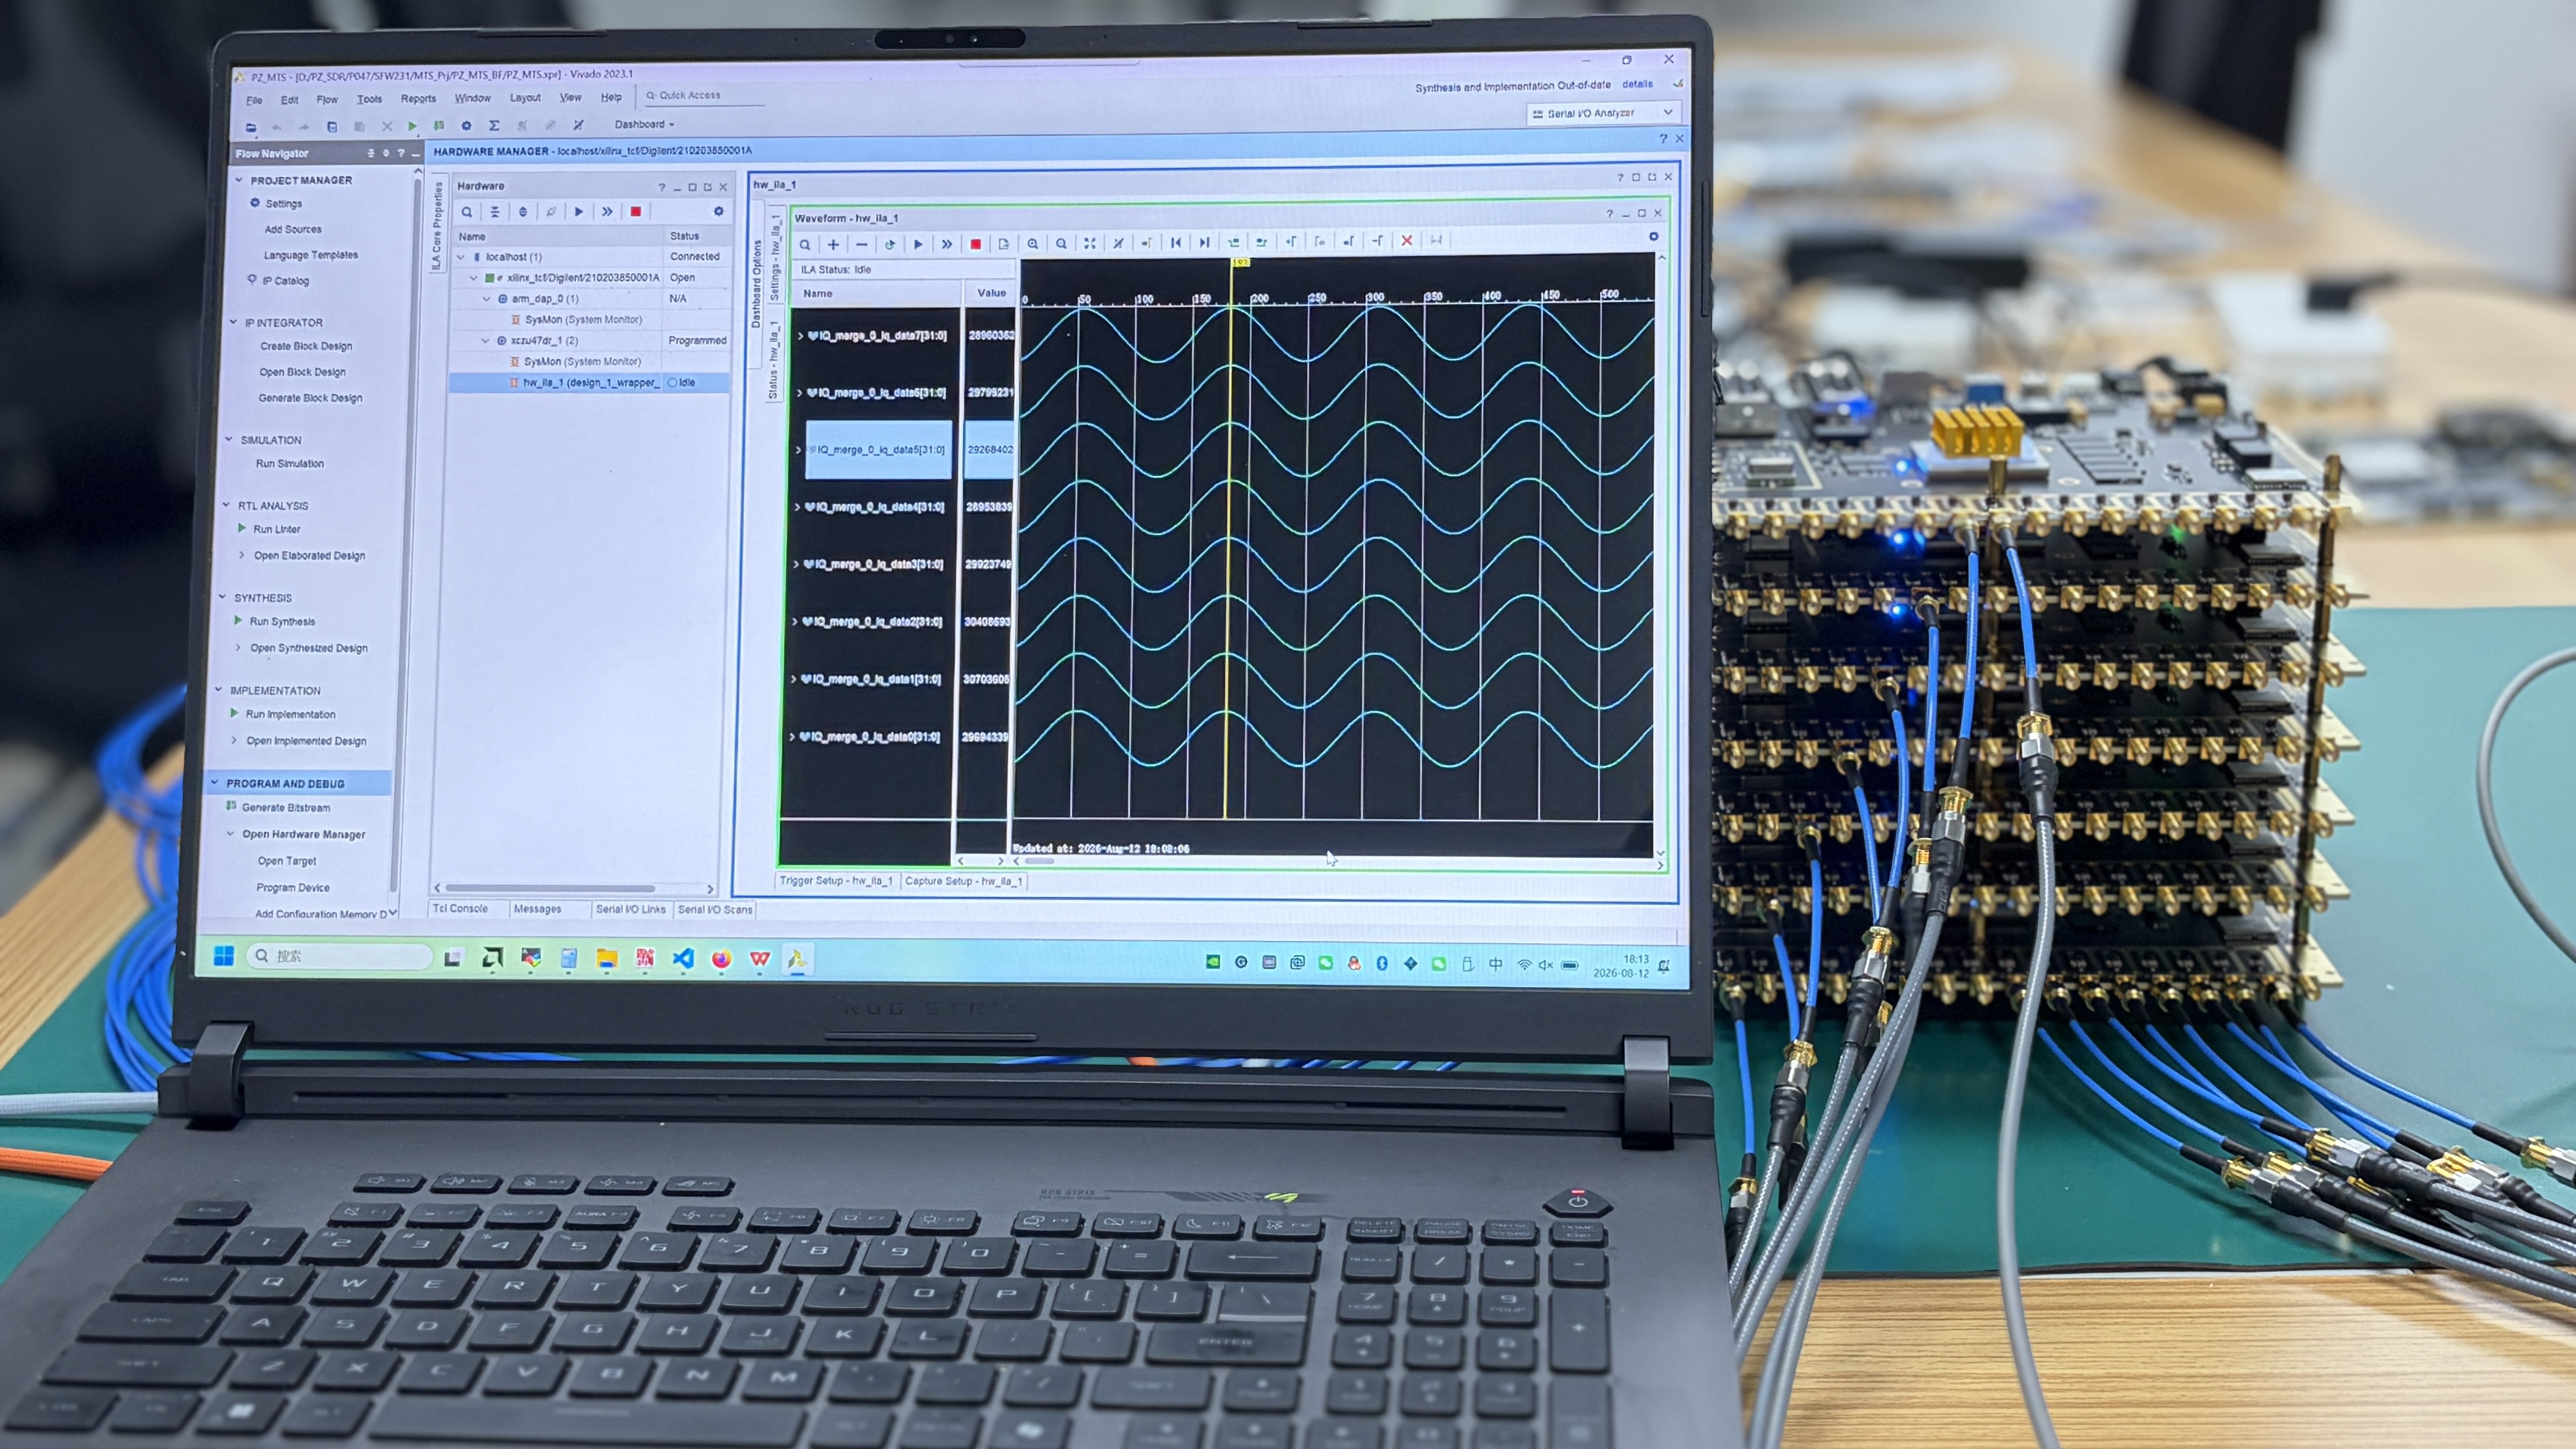Go to first sample in the waveform
The width and height of the screenshot is (2576, 1449).
[x=1176, y=242]
